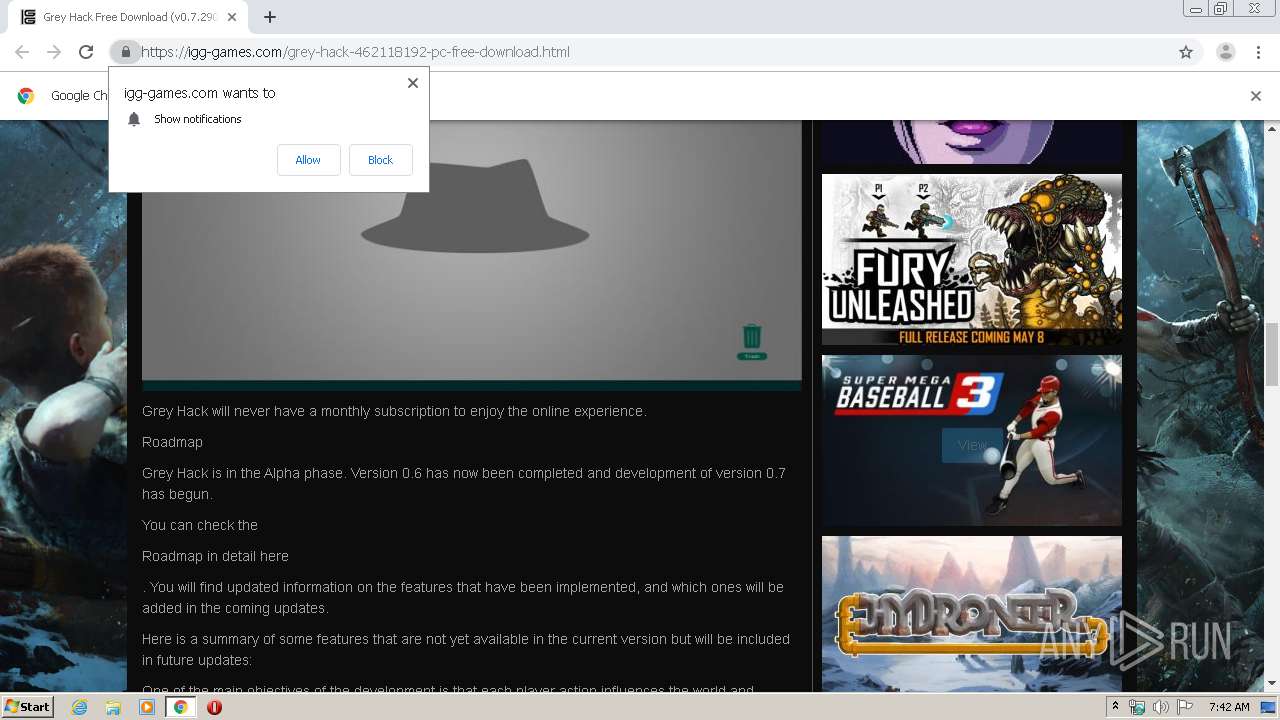Bookmark this page with the star icon
Image resolution: width=1280 pixels, height=720 pixels.
tap(1186, 52)
